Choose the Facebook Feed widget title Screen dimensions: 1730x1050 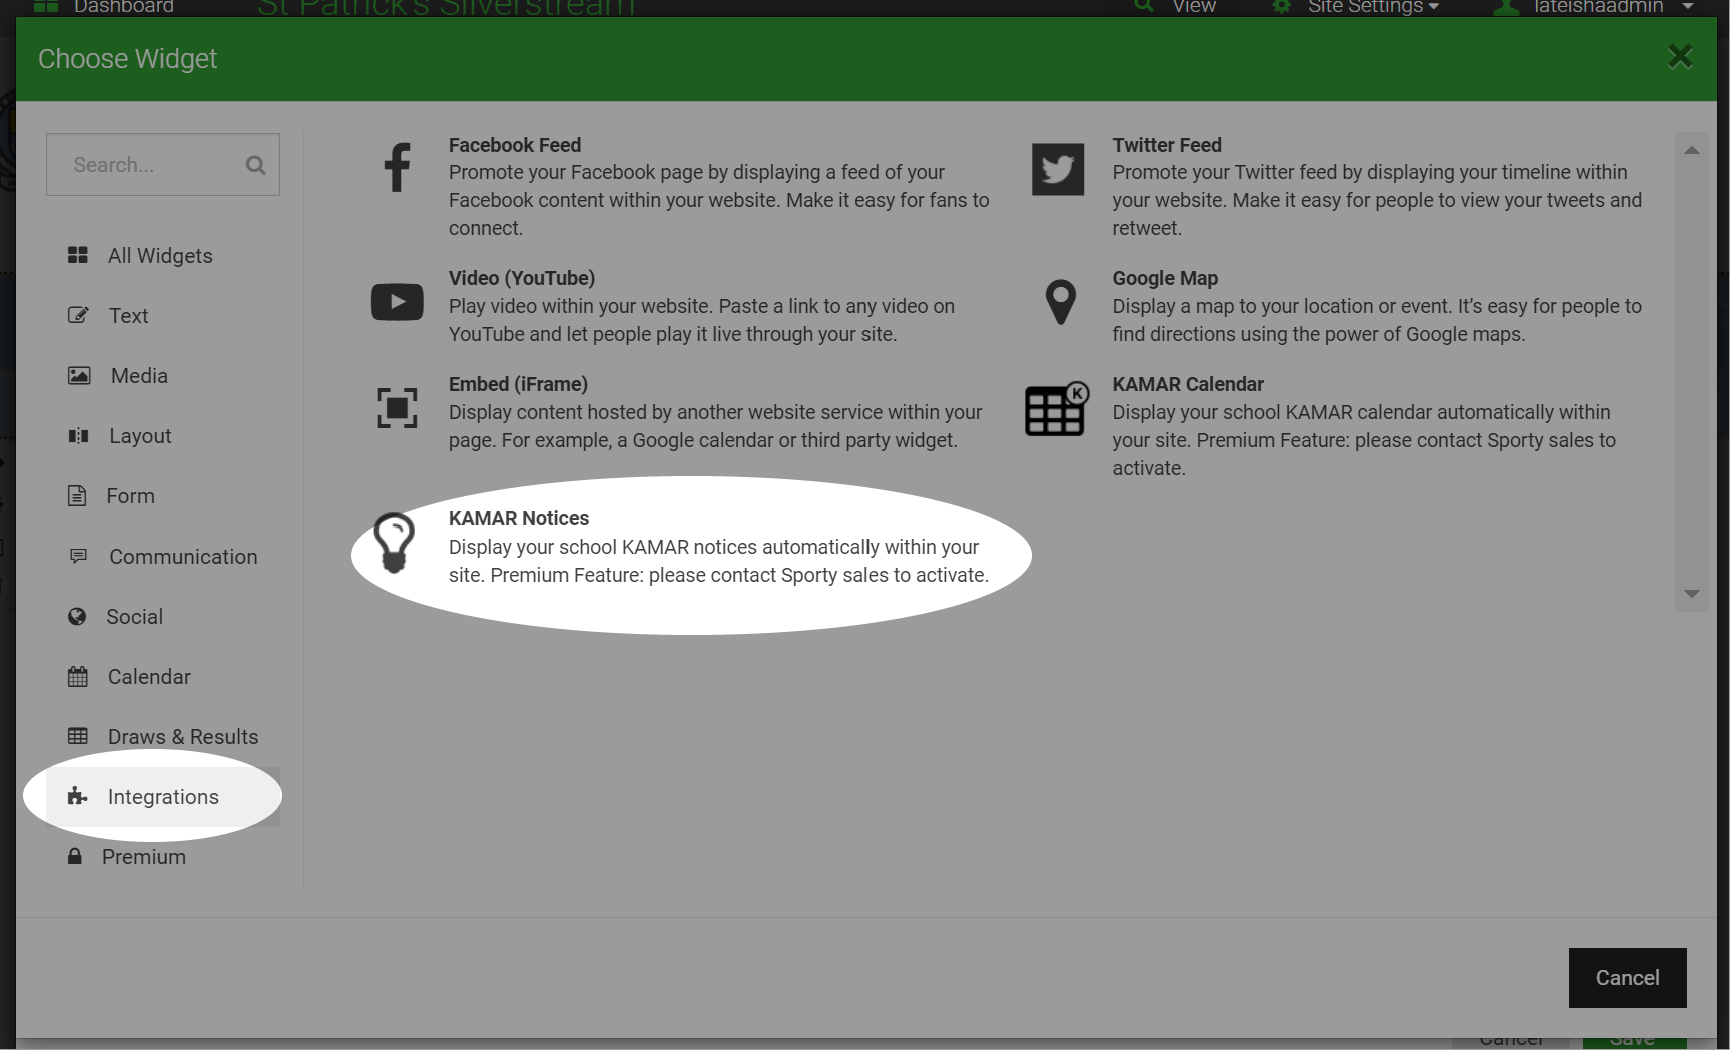pos(514,145)
